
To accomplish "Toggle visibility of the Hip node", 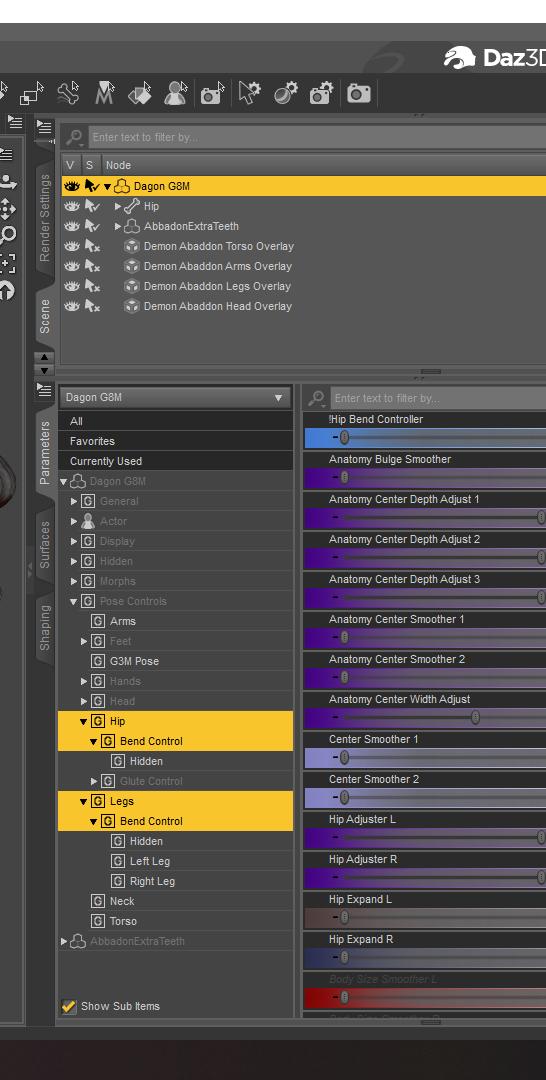I will 72,206.
